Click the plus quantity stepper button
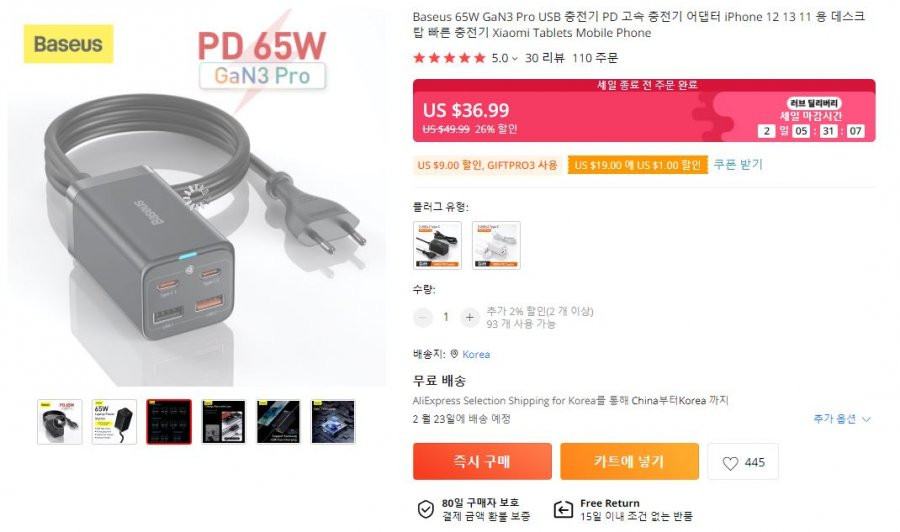 coord(470,317)
